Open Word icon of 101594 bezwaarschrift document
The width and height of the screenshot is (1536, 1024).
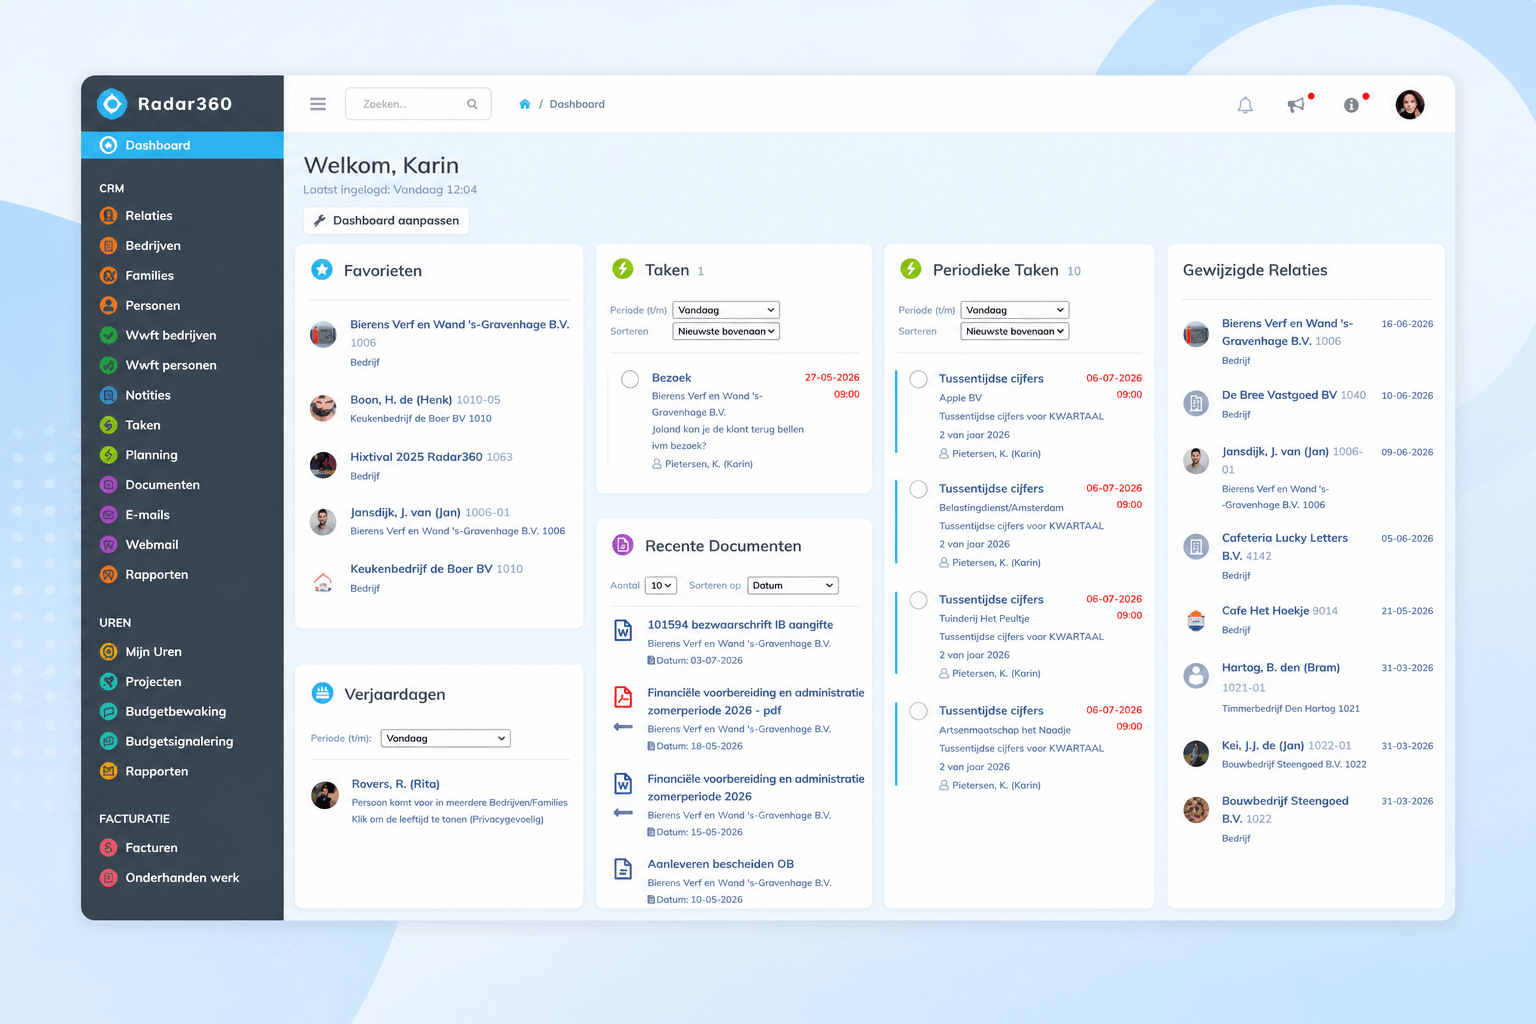(x=623, y=631)
